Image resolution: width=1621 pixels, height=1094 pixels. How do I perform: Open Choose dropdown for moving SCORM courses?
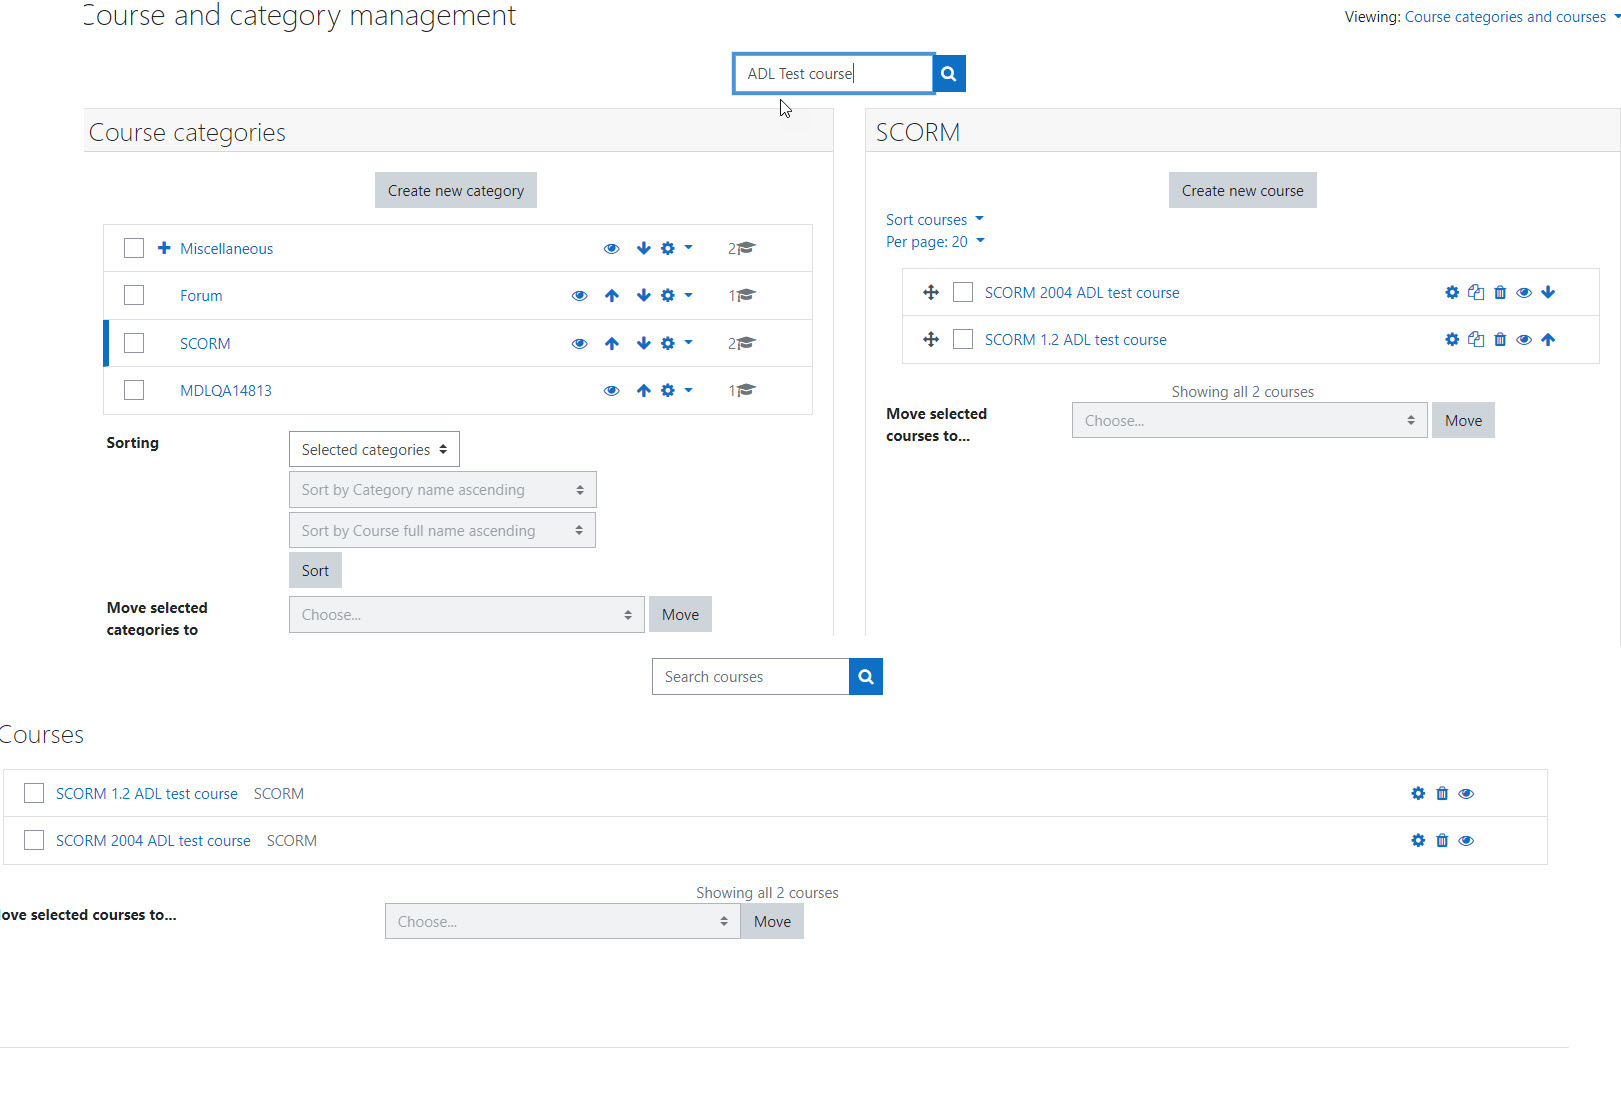pyautogui.click(x=1249, y=420)
